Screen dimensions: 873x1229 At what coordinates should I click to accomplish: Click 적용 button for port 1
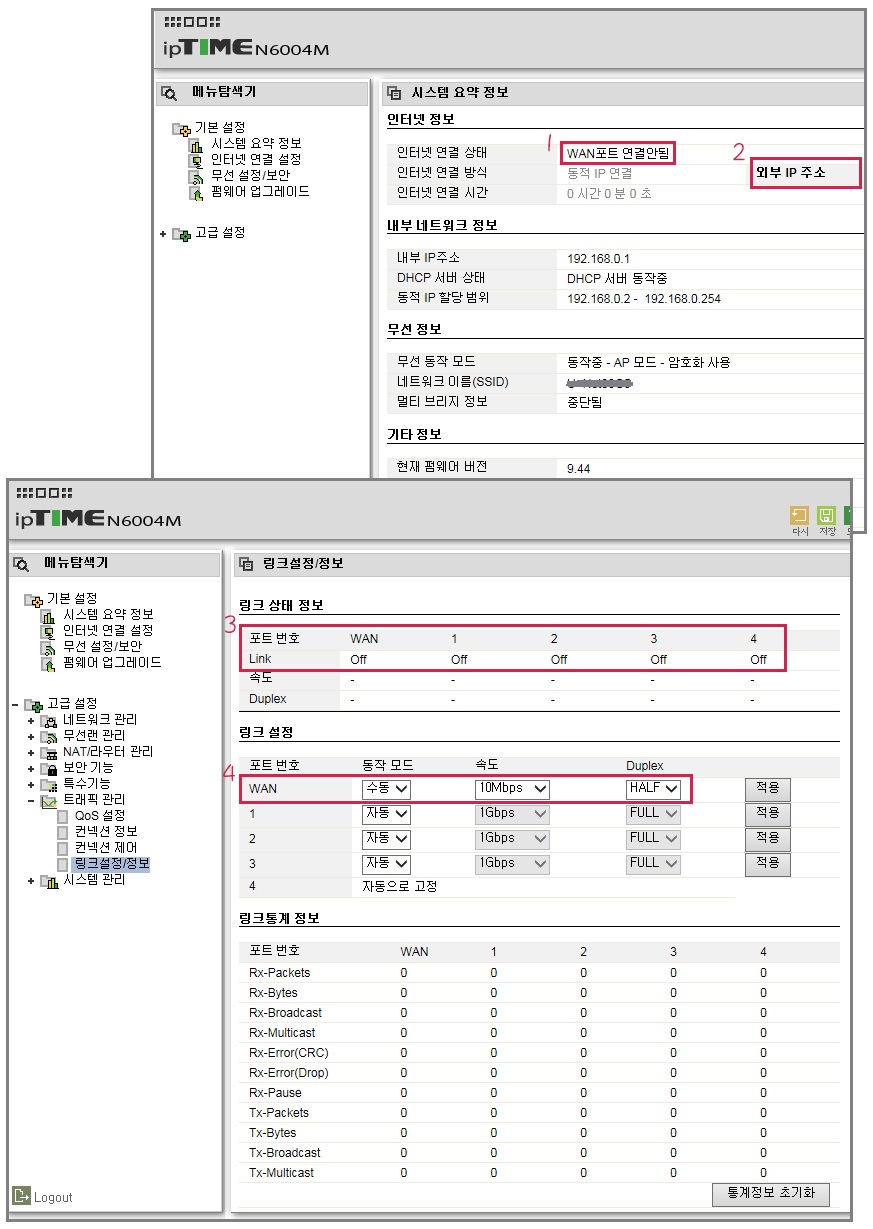(767, 813)
